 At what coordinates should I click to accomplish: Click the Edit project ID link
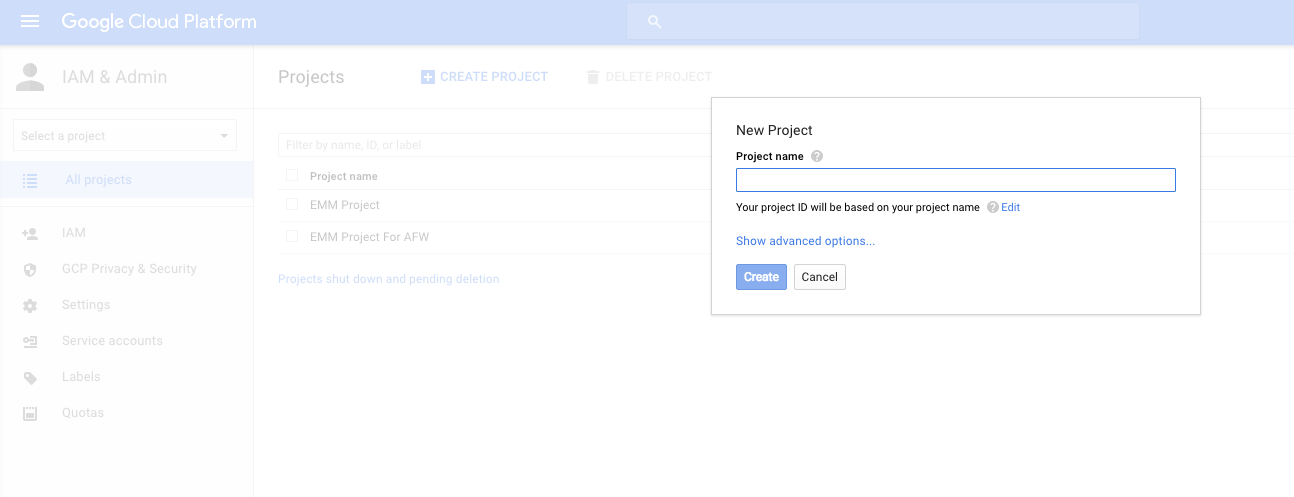click(x=1011, y=207)
